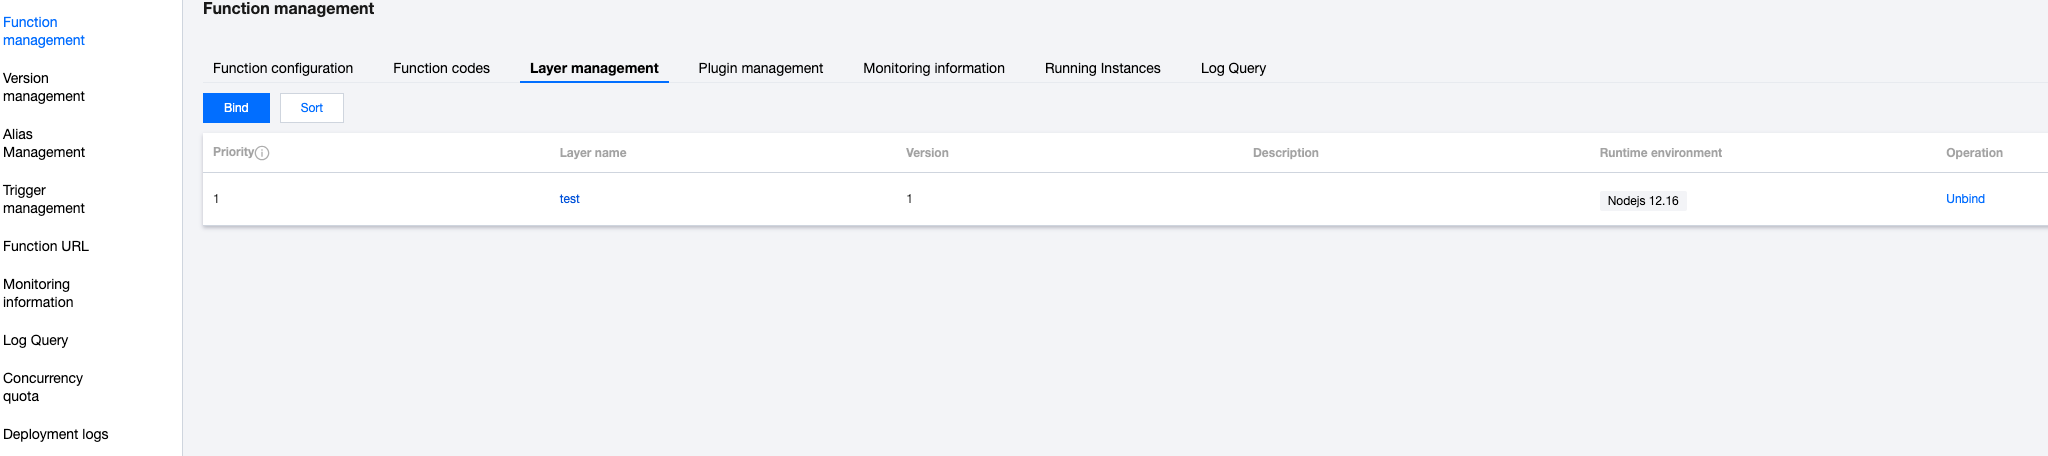Go to Alias Management in sidebar
This screenshot has height=456, width=2048.
pos(44,143)
